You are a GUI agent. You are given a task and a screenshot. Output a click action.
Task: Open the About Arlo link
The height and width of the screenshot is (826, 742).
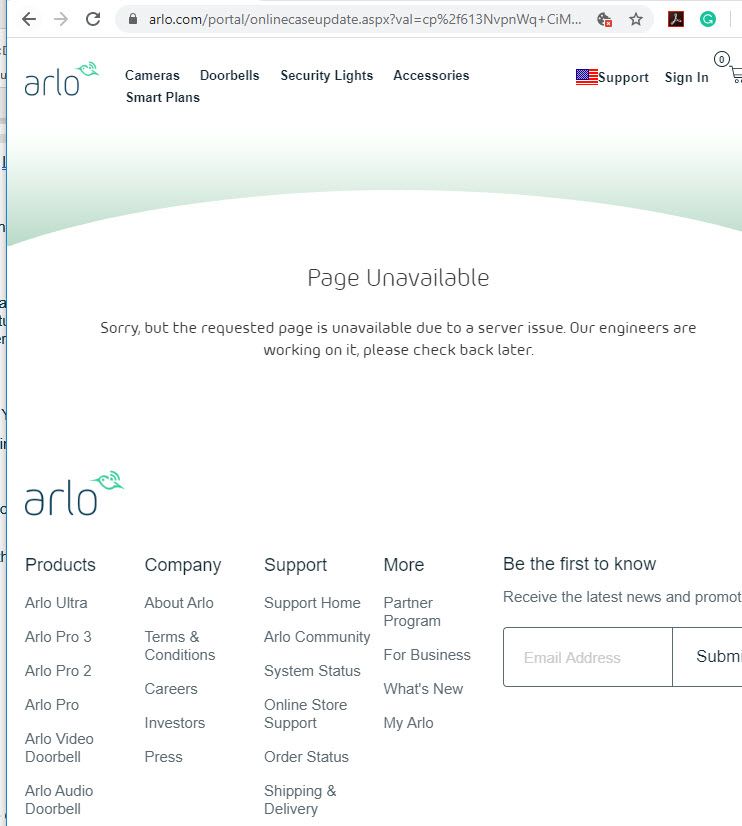tap(179, 603)
